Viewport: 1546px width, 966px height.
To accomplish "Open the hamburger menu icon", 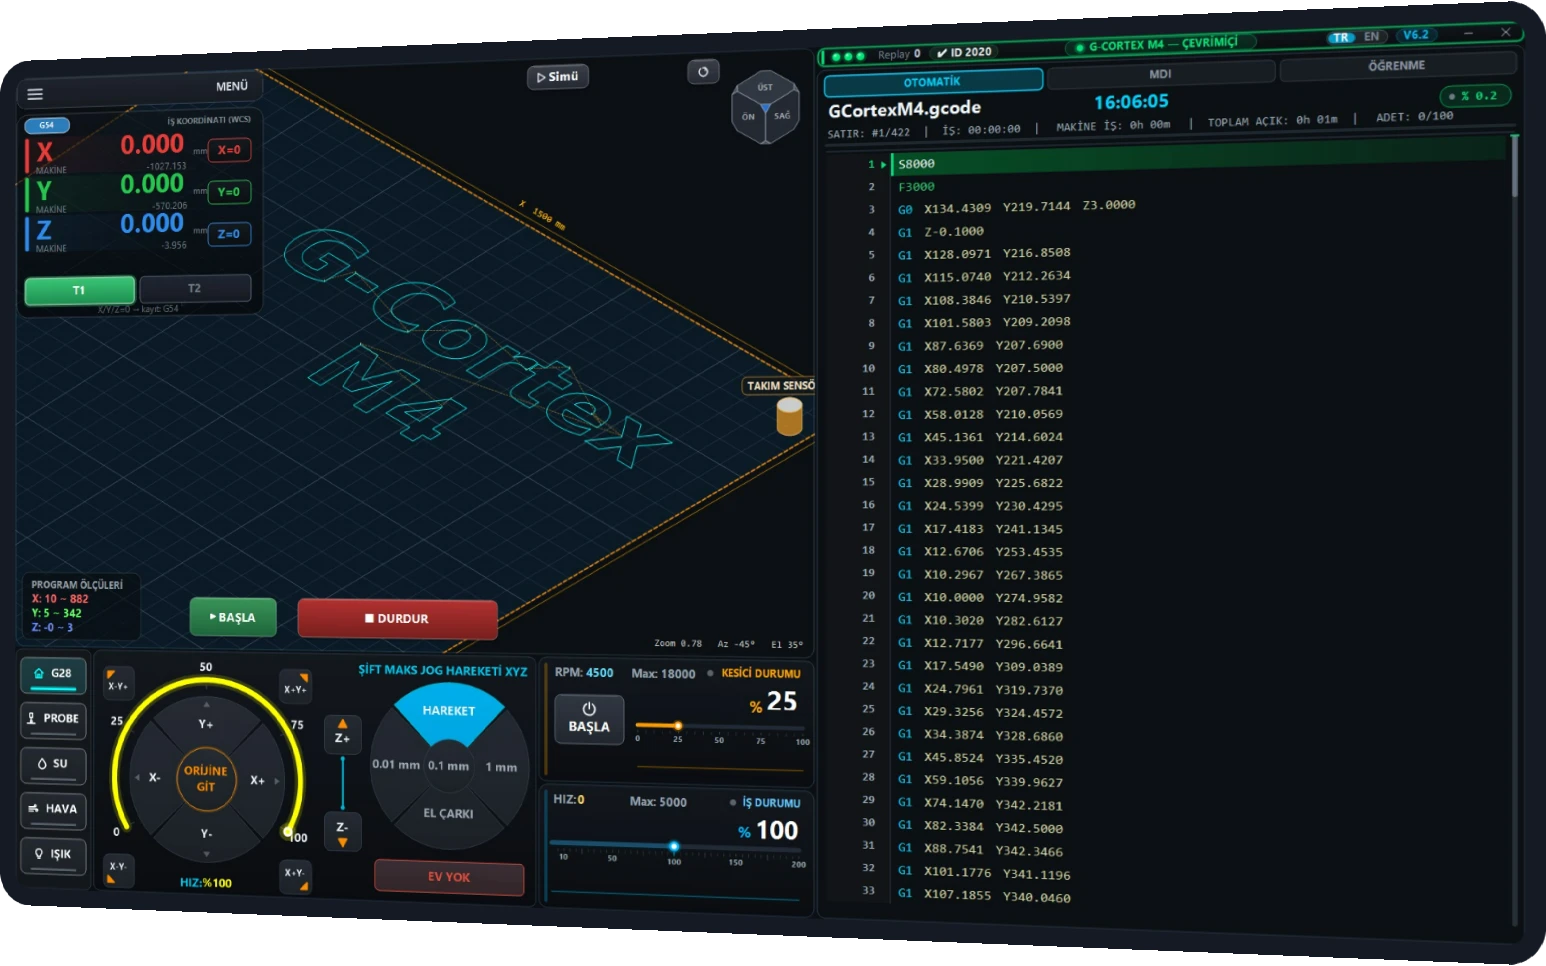I will pyautogui.click(x=35, y=94).
